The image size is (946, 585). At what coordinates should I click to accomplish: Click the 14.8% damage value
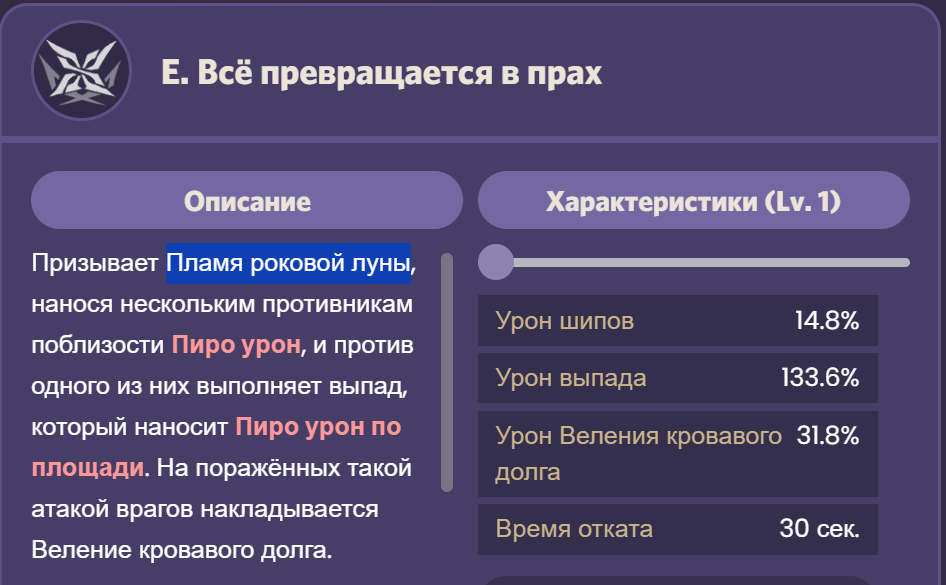[x=827, y=321]
